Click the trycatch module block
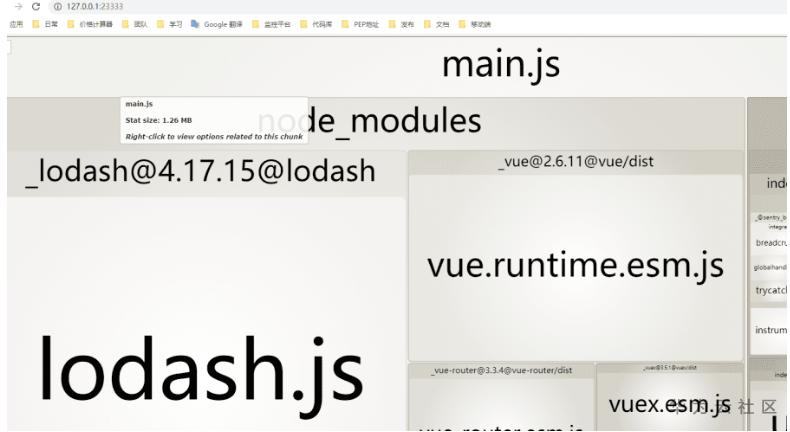 [770, 290]
